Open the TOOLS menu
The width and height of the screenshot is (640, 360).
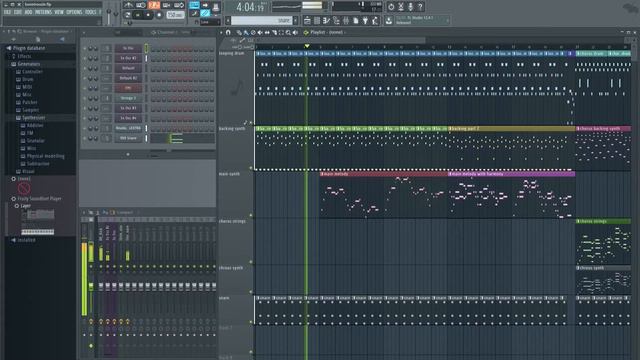click(91, 12)
